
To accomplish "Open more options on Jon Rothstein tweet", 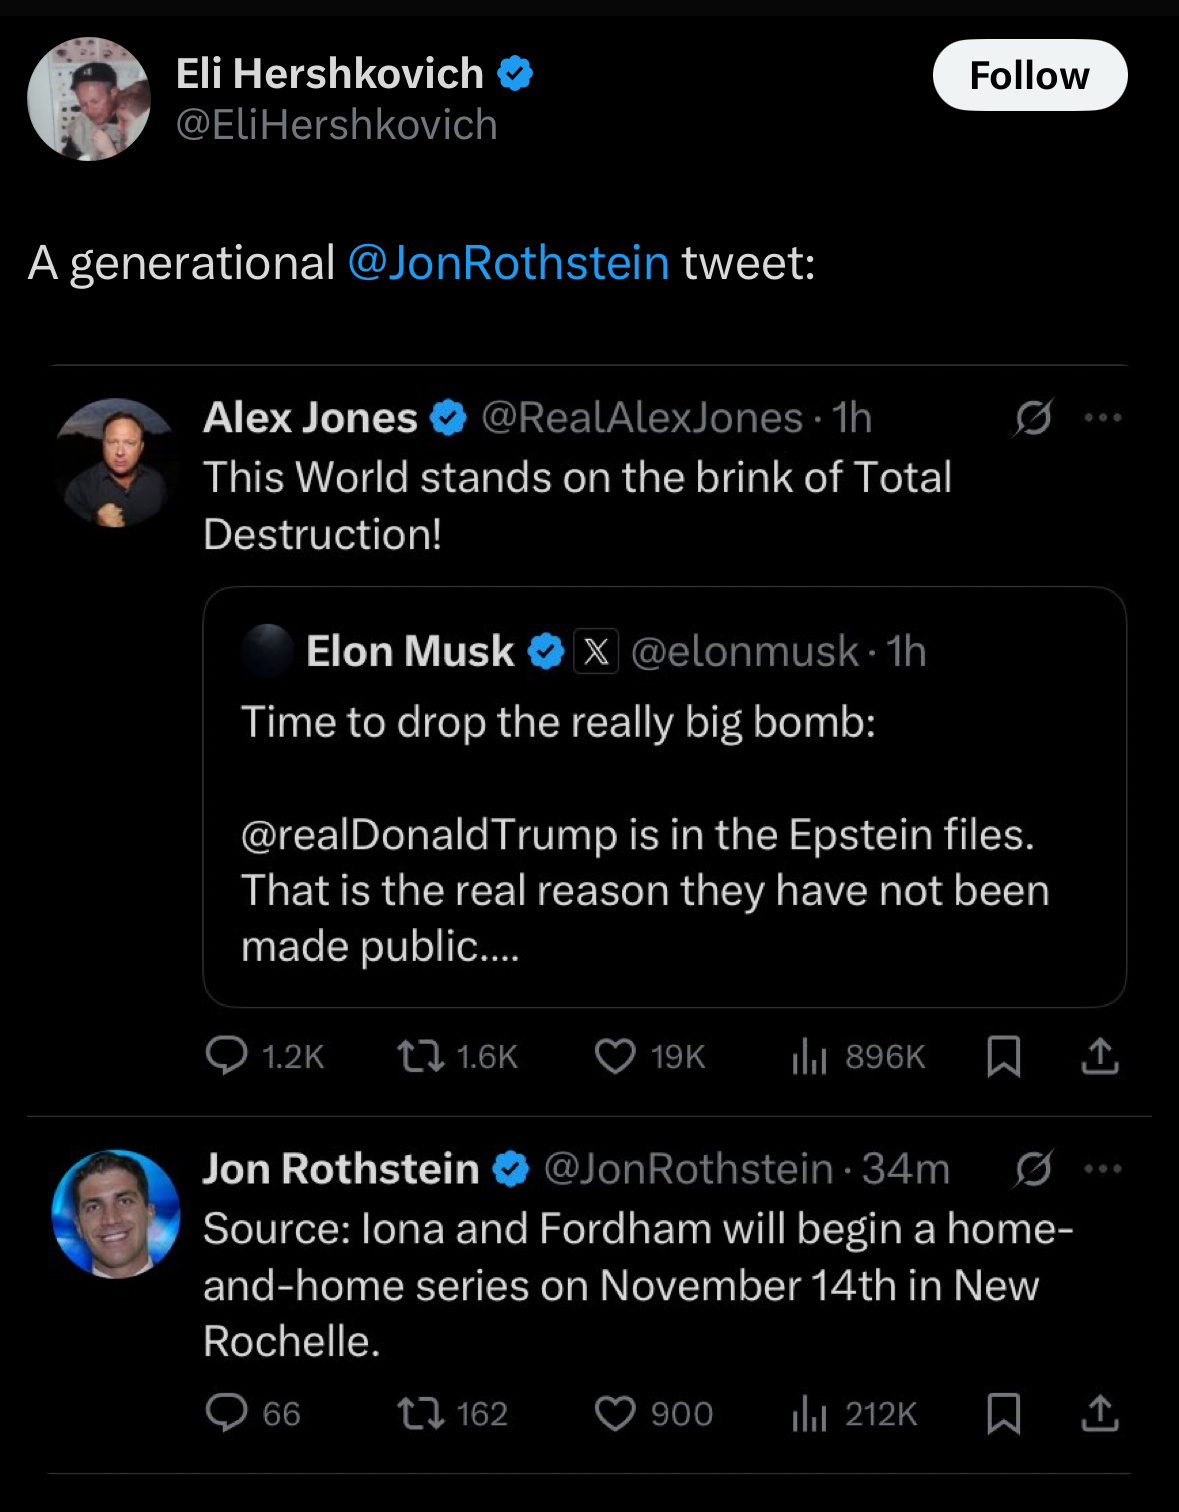I will (x=1103, y=1169).
